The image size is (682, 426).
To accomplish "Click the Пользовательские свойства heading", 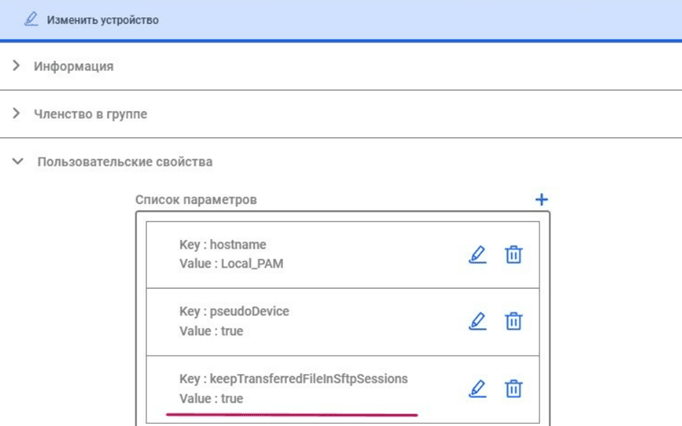I will point(125,162).
